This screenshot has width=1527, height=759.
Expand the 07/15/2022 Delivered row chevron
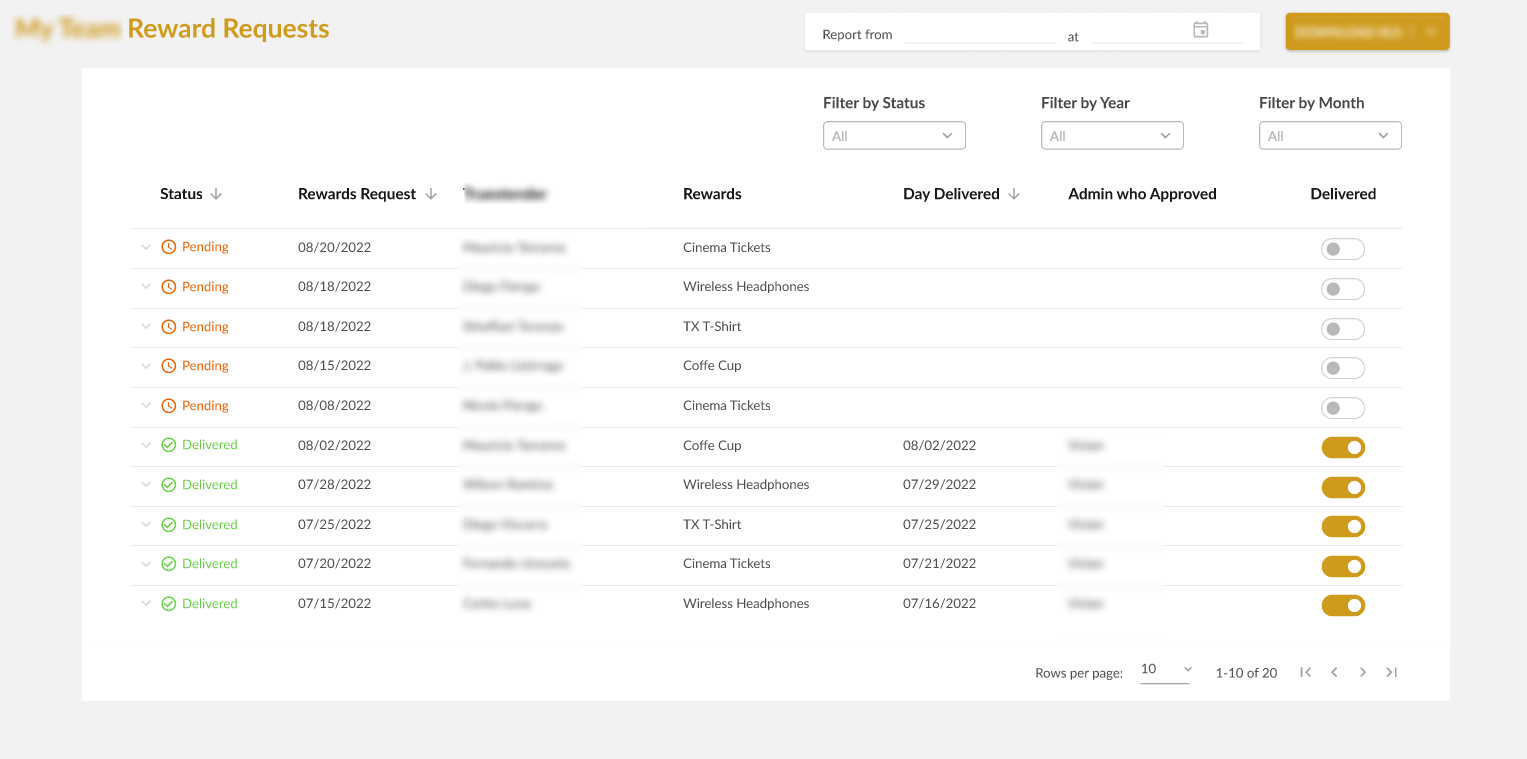[146, 603]
